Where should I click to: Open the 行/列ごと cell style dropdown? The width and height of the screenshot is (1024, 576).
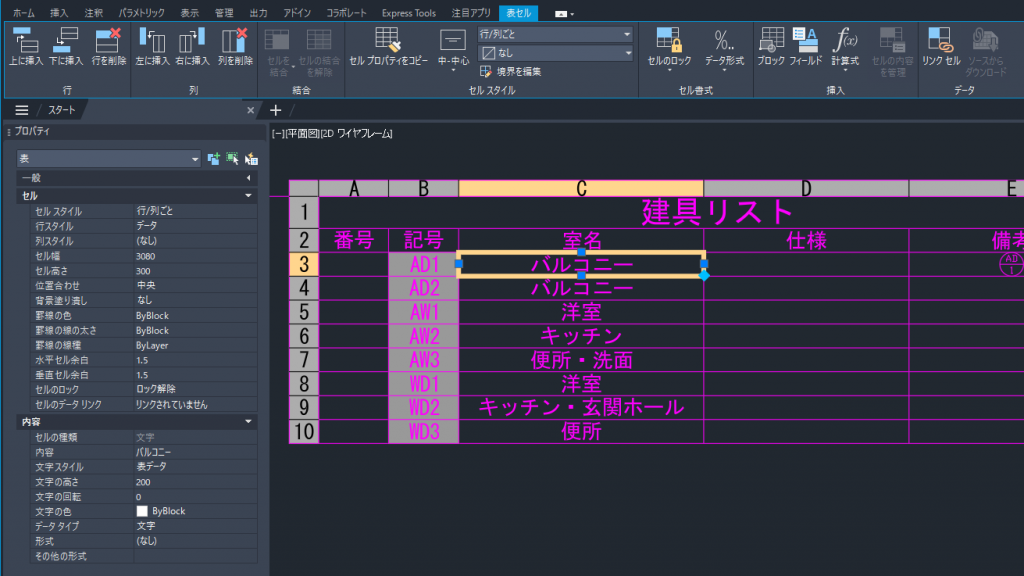tap(555, 34)
